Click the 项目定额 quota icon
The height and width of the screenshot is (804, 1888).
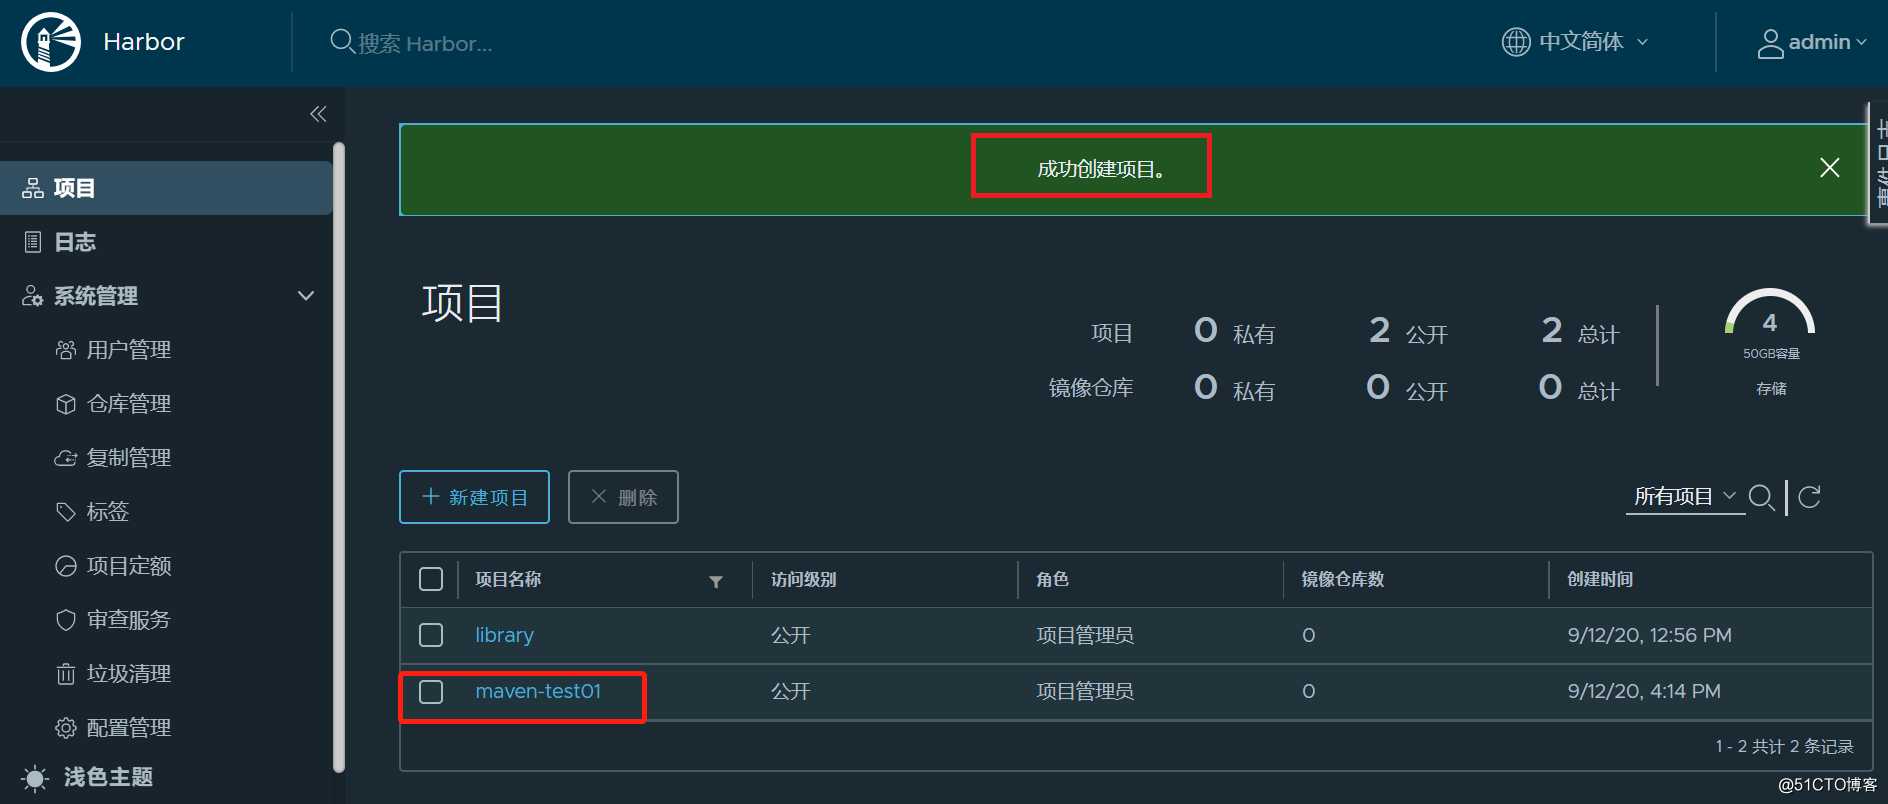pos(66,566)
